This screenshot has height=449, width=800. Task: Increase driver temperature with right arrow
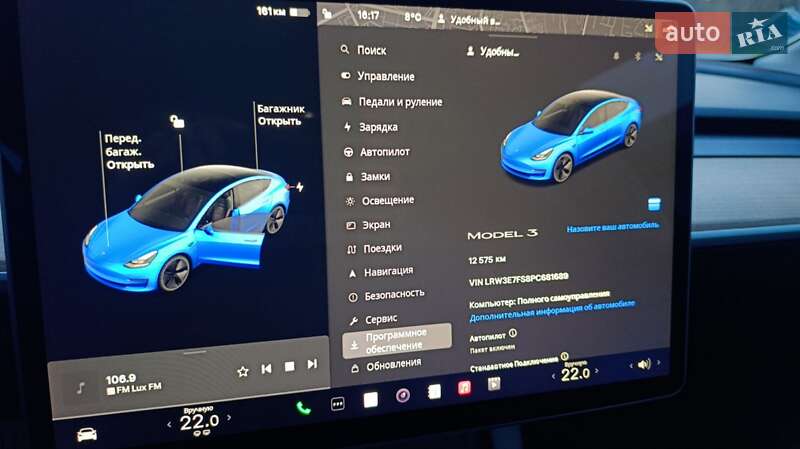tap(229, 417)
